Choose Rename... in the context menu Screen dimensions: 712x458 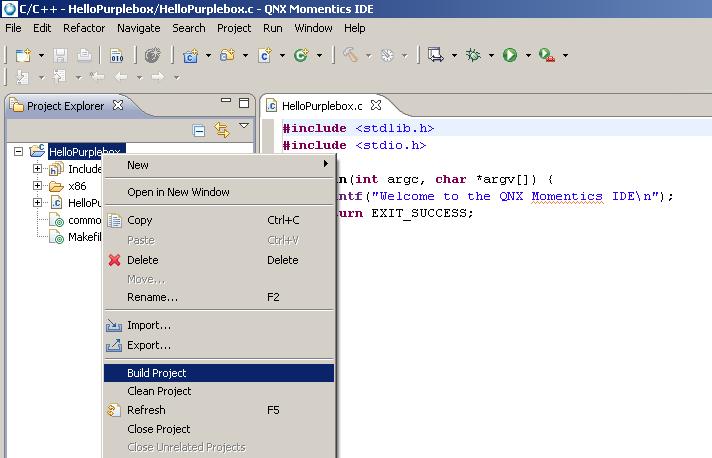(219, 297)
